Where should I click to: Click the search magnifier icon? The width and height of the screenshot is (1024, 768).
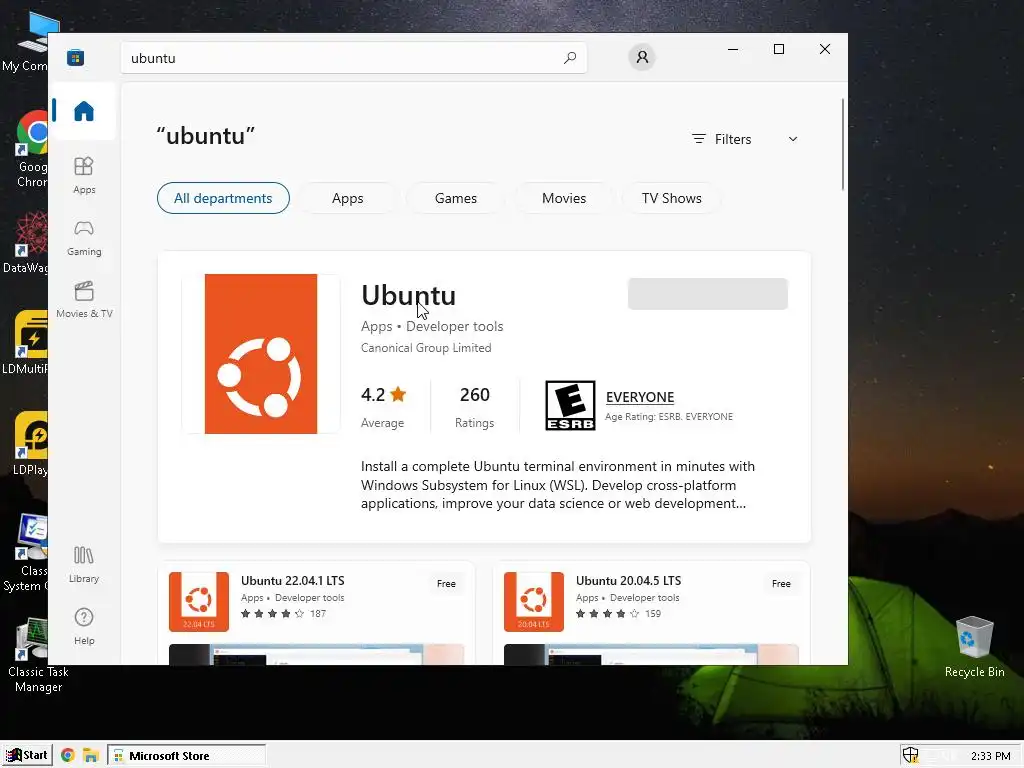(569, 57)
